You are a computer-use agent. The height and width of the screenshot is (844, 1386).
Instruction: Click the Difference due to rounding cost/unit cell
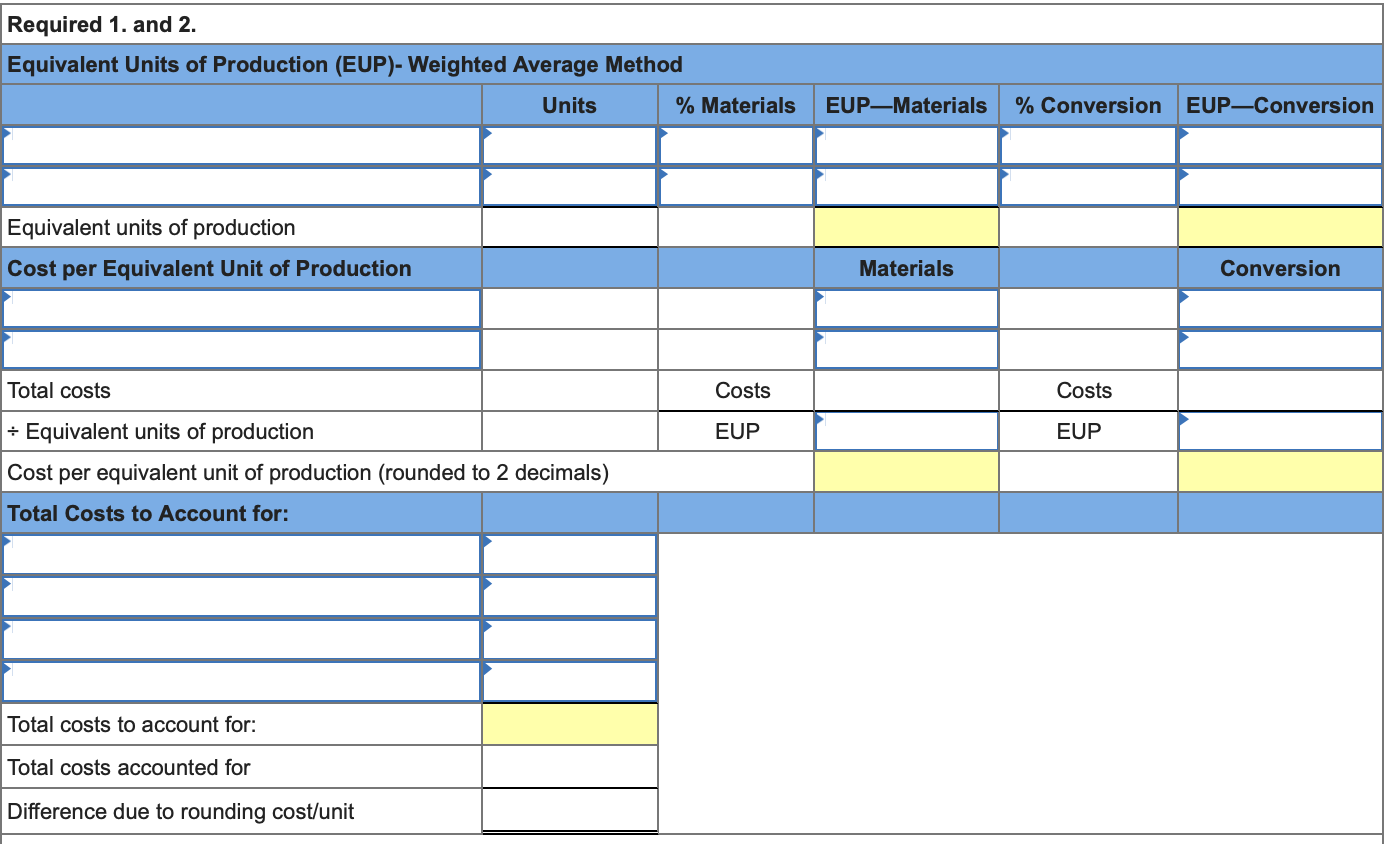[568, 809]
